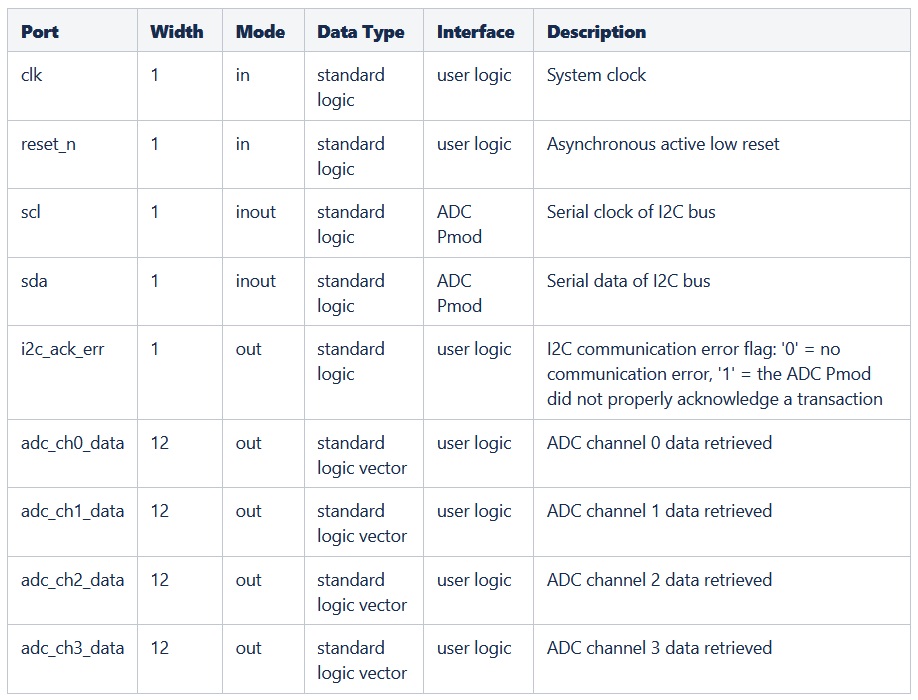The width and height of the screenshot is (918, 700).
Task: Click the sda port name
Action: coord(34,281)
